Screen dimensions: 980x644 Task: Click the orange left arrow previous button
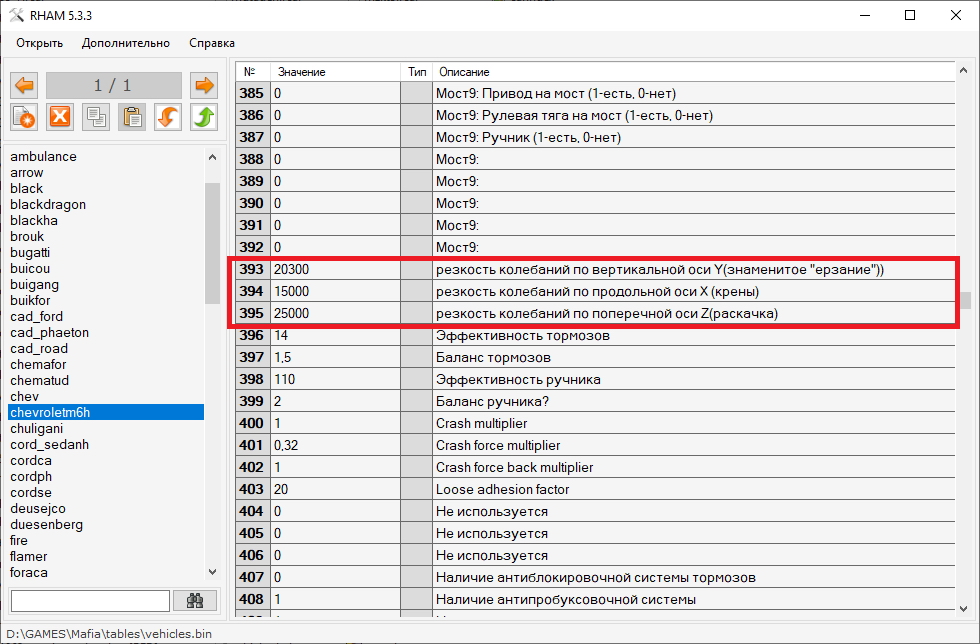point(25,86)
